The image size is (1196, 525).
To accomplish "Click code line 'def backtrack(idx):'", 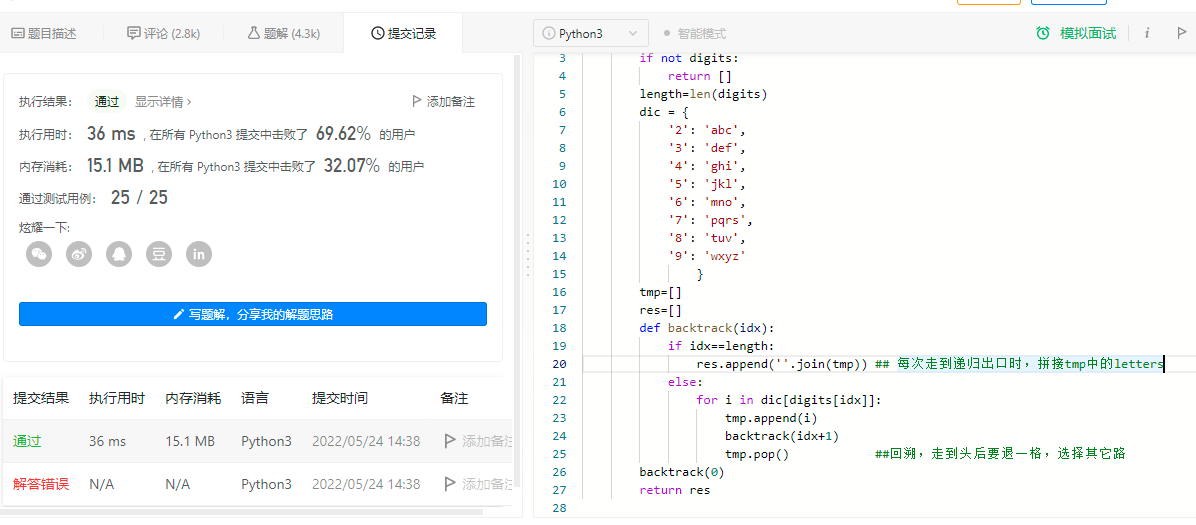I will point(707,328).
